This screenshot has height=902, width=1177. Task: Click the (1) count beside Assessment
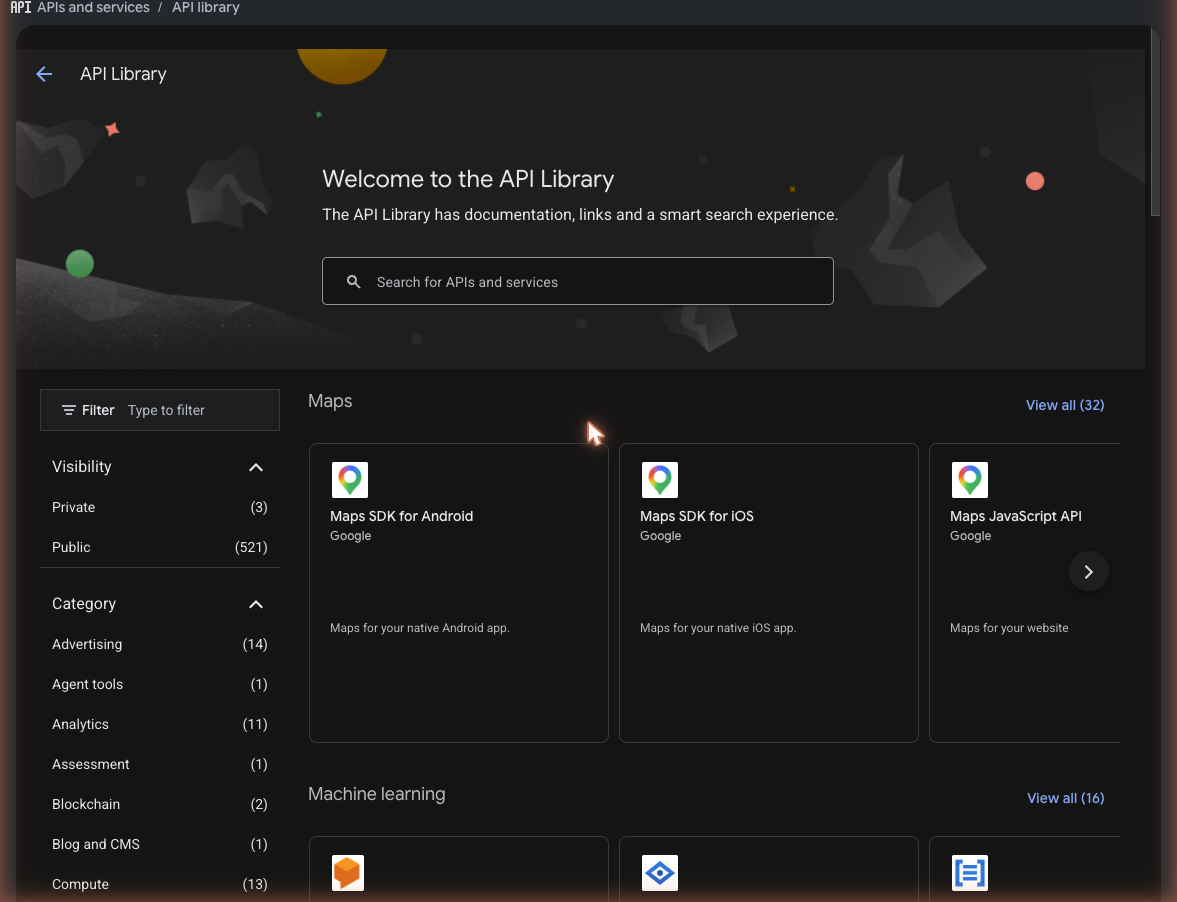(258, 764)
